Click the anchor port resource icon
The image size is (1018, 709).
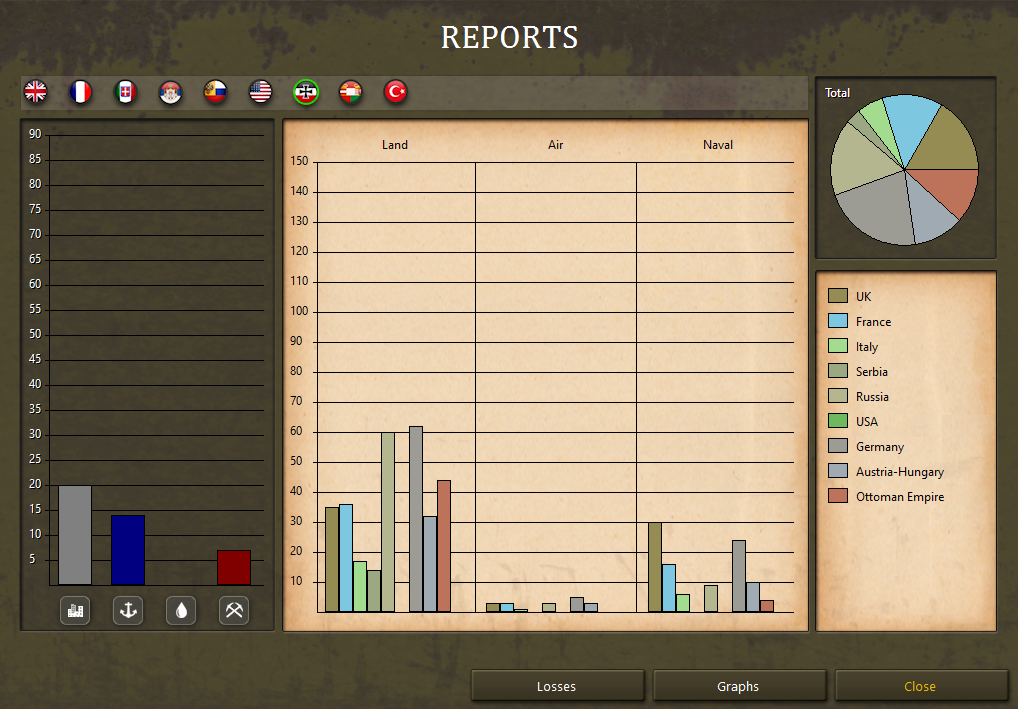[128, 610]
